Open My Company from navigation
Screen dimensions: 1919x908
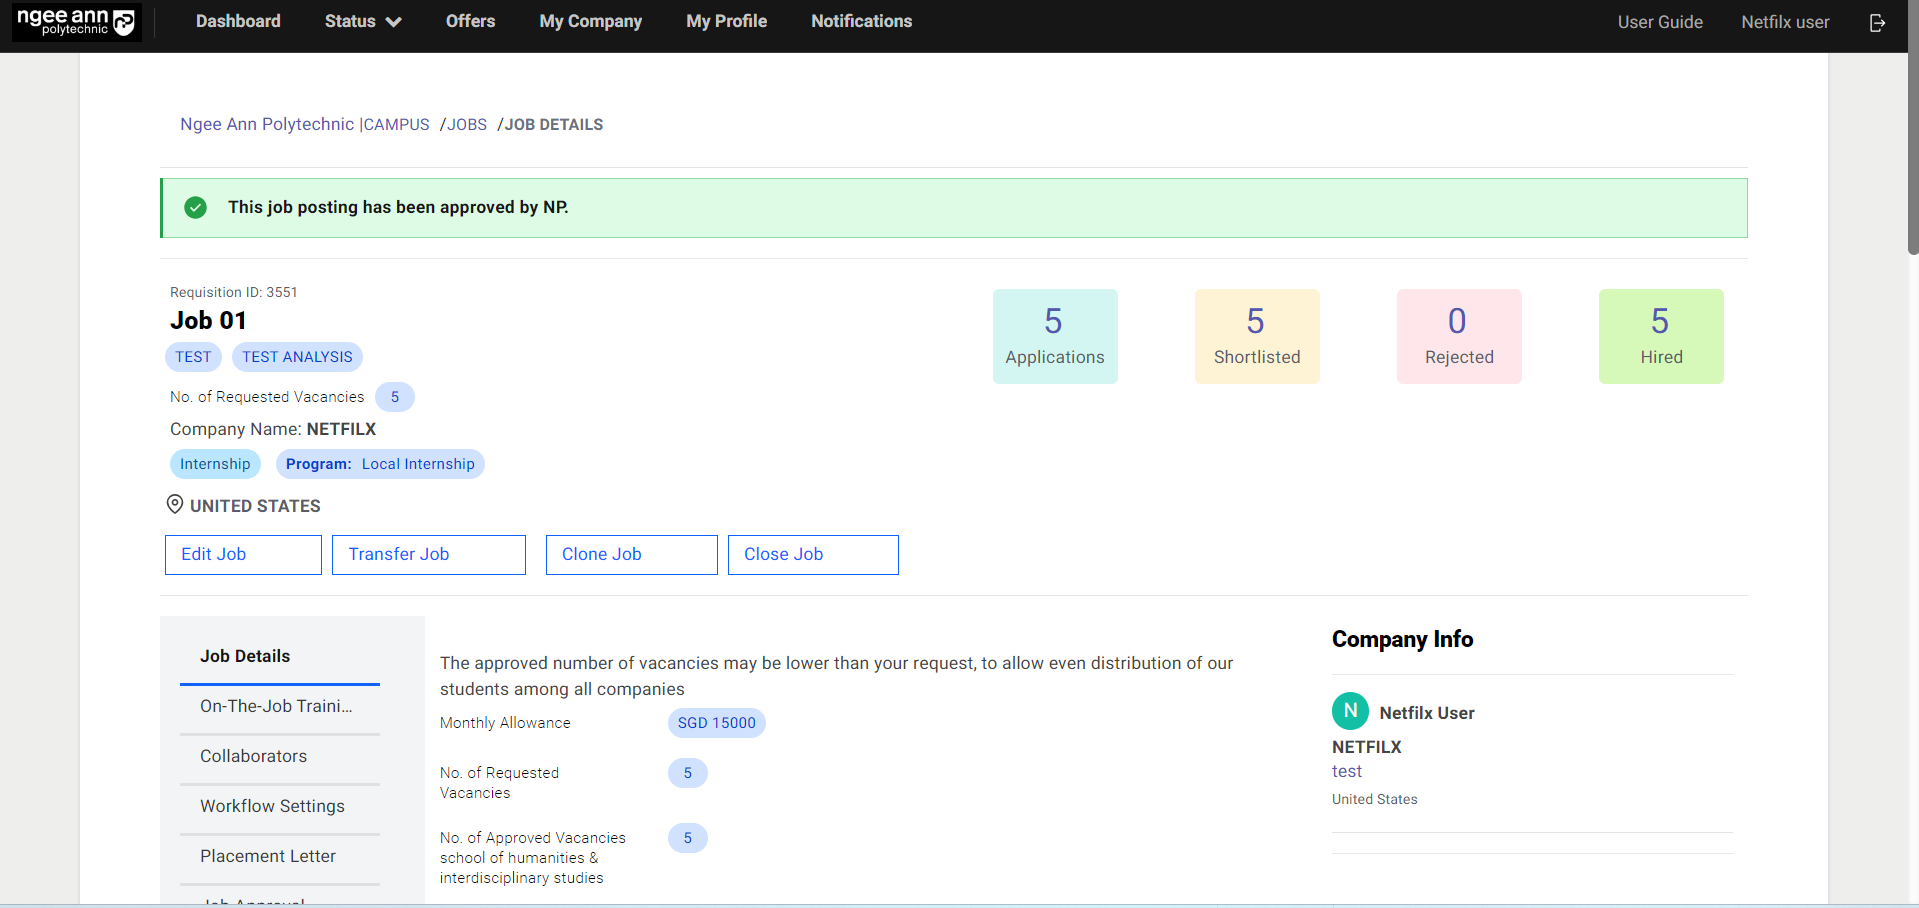point(590,21)
